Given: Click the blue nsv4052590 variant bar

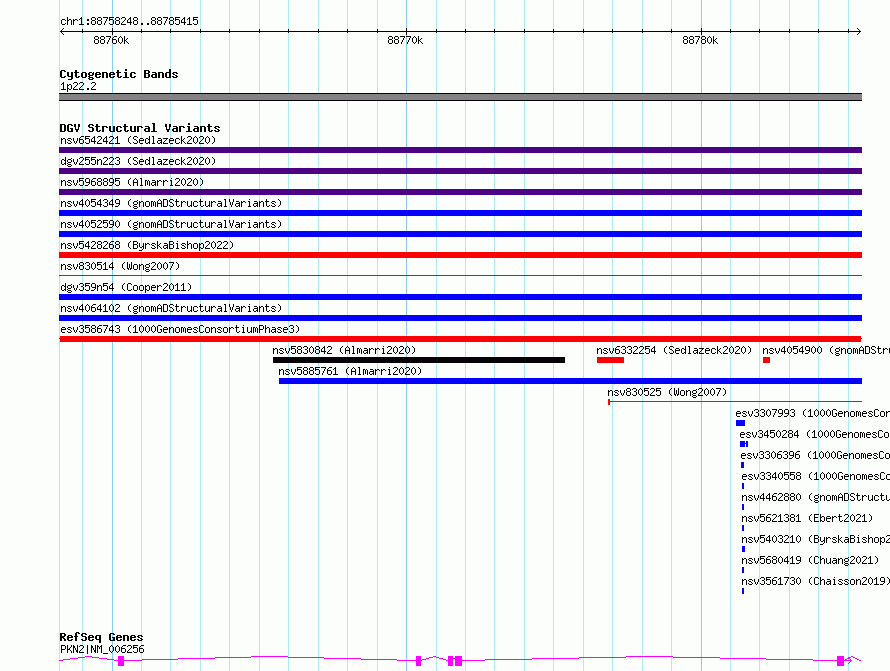Looking at the screenshot, I should click(460, 234).
